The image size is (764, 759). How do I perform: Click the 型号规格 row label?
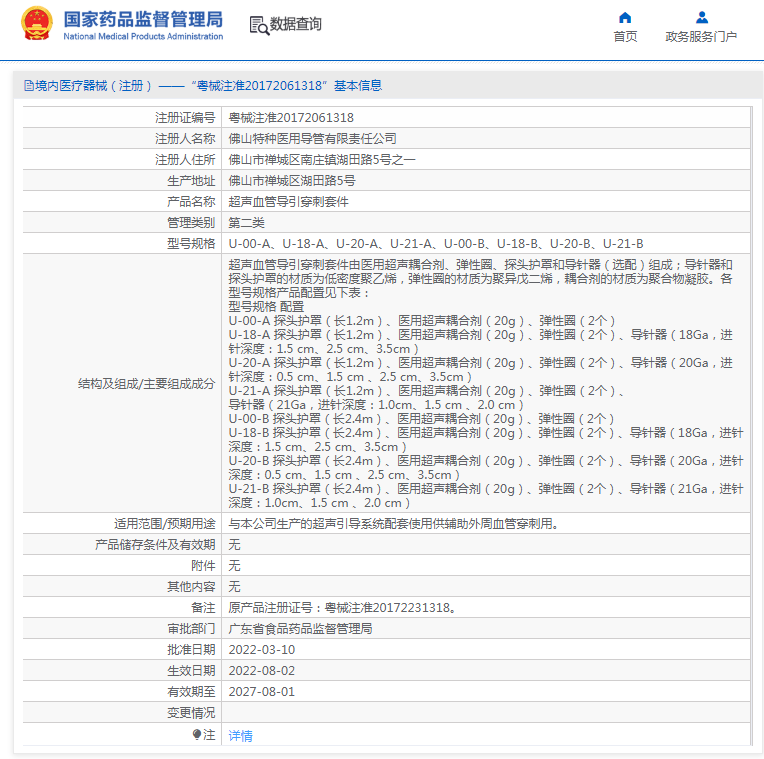click(x=191, y=244)
